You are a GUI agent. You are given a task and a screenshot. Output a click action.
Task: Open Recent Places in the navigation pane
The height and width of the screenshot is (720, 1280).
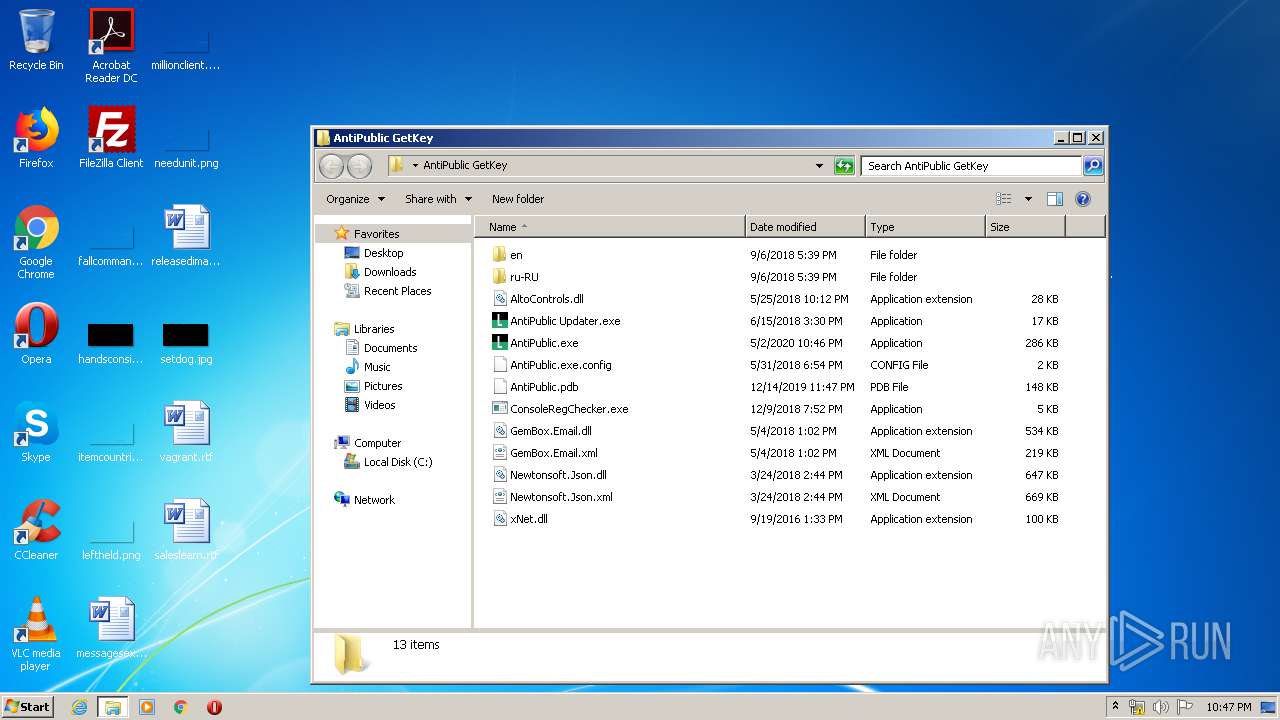(x=397, y=291)
